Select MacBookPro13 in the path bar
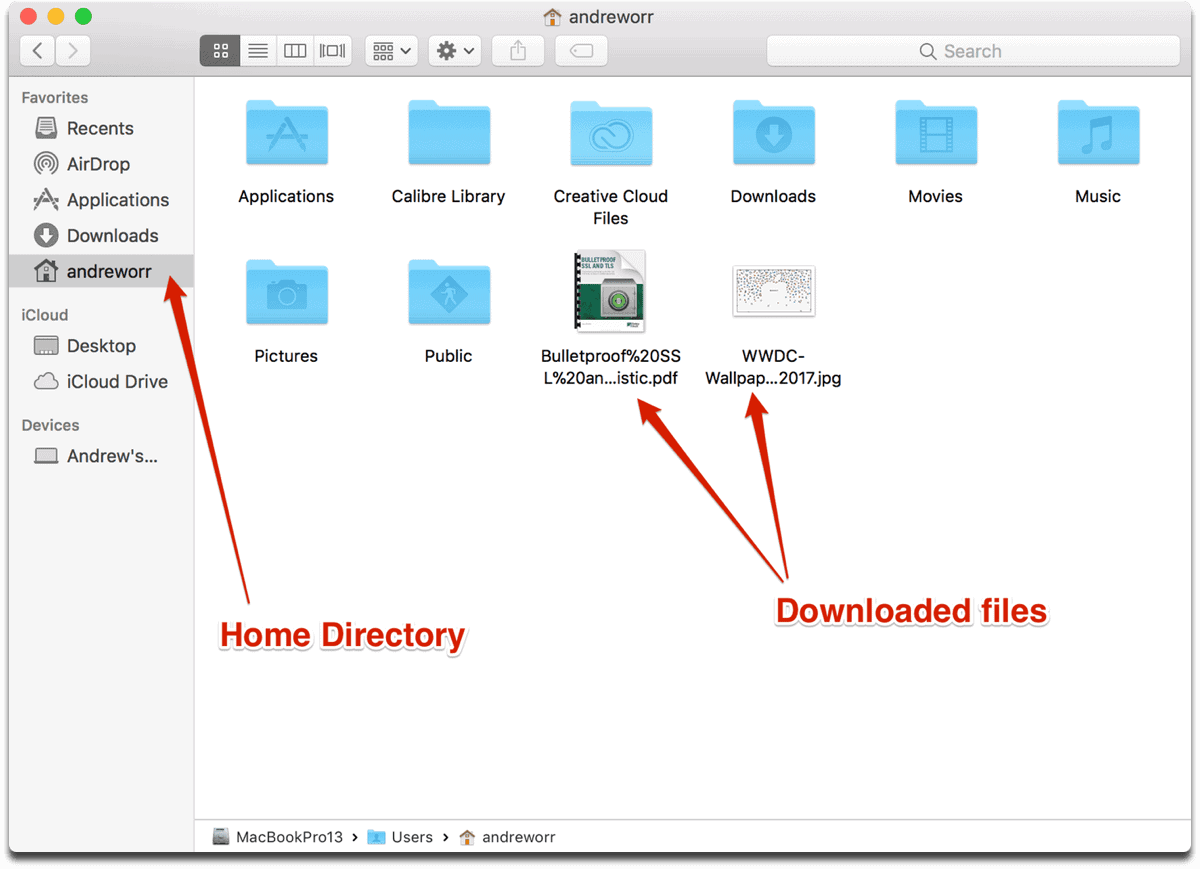The width and height of the screenshot is (1200, 869). (x=288, y=837)
